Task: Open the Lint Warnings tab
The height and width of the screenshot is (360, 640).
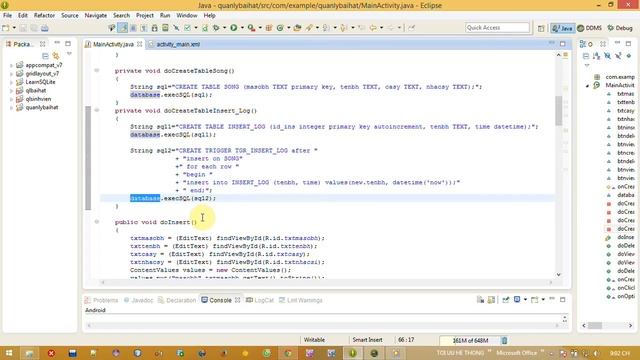Action: click(301, 300)
